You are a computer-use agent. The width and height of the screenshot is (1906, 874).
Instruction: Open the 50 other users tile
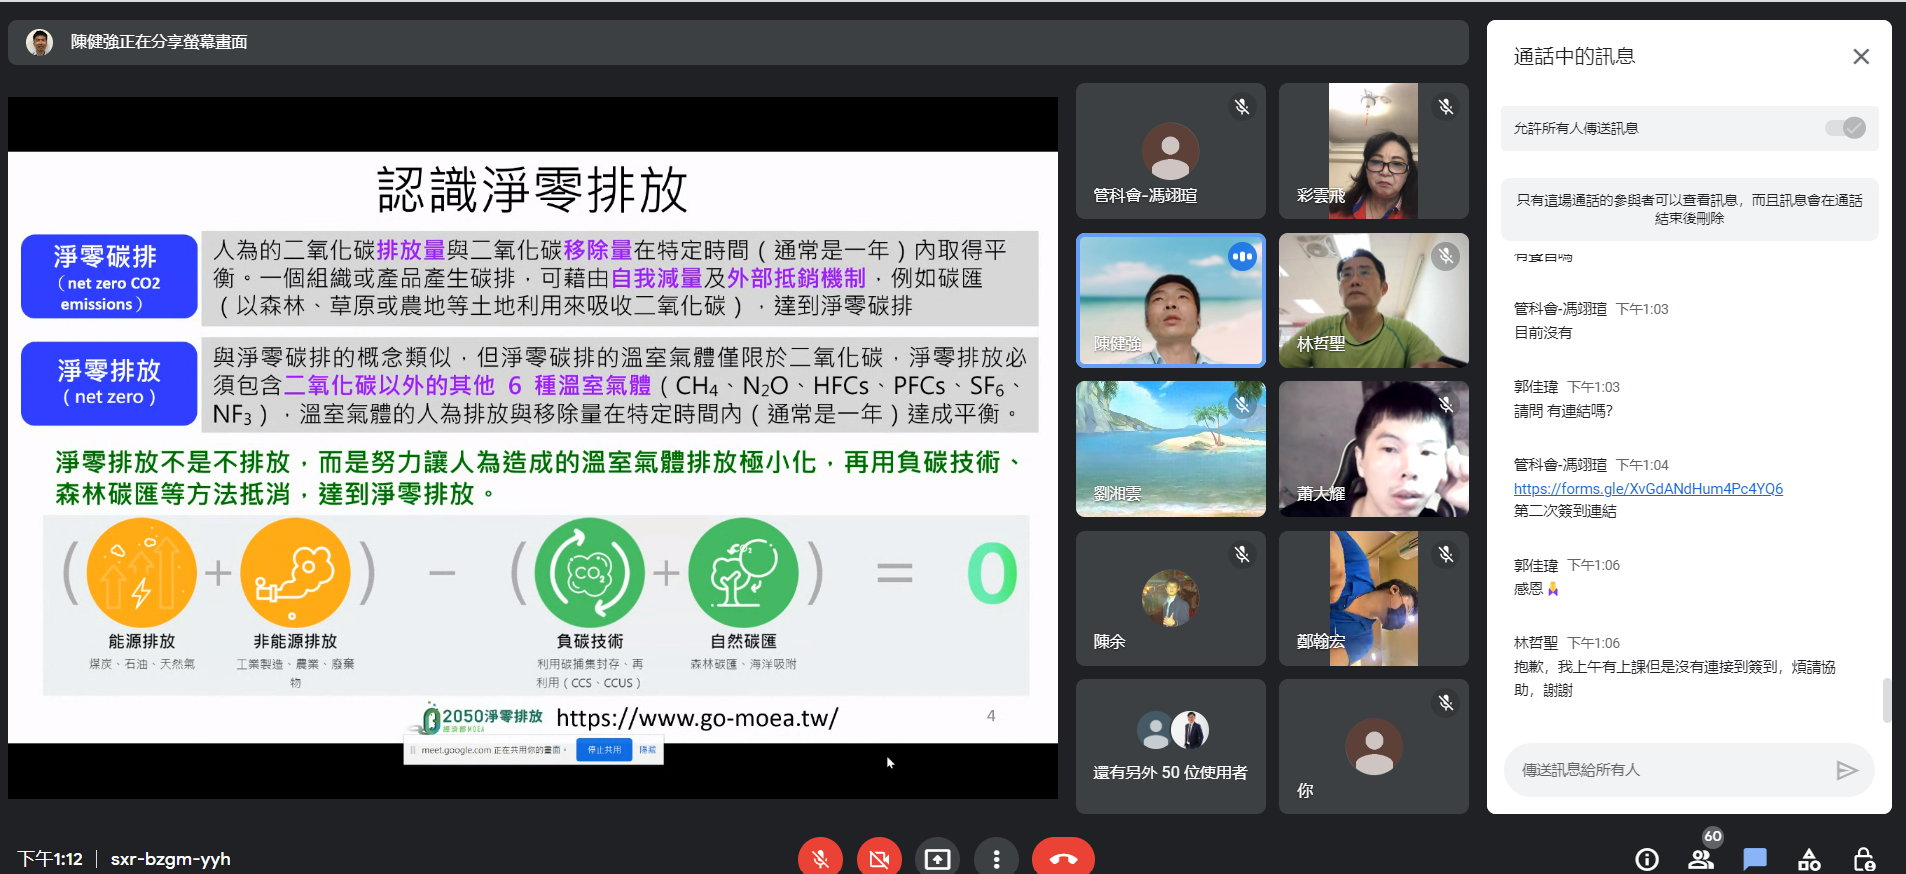coord(1170,747)
